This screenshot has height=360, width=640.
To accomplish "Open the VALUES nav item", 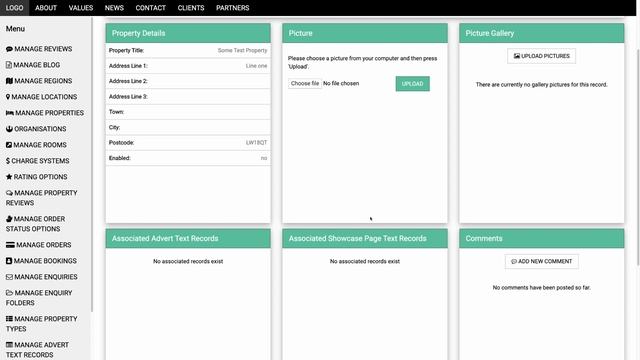I will pos(81,8).
